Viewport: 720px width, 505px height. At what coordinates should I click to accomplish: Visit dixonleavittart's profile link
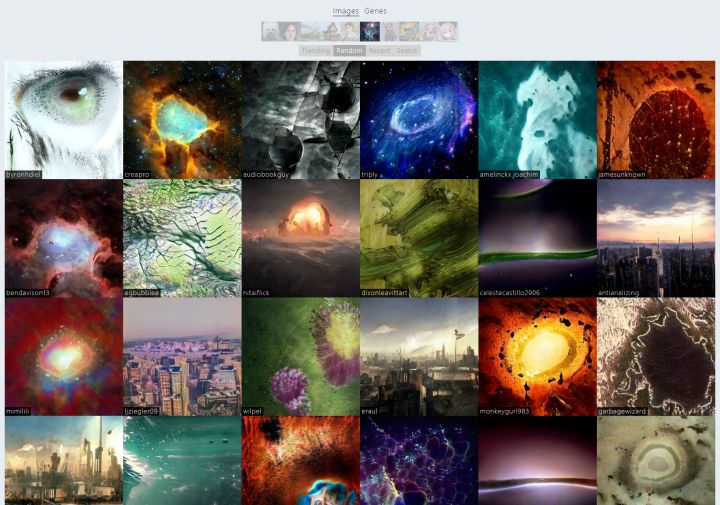click(384, 293)
